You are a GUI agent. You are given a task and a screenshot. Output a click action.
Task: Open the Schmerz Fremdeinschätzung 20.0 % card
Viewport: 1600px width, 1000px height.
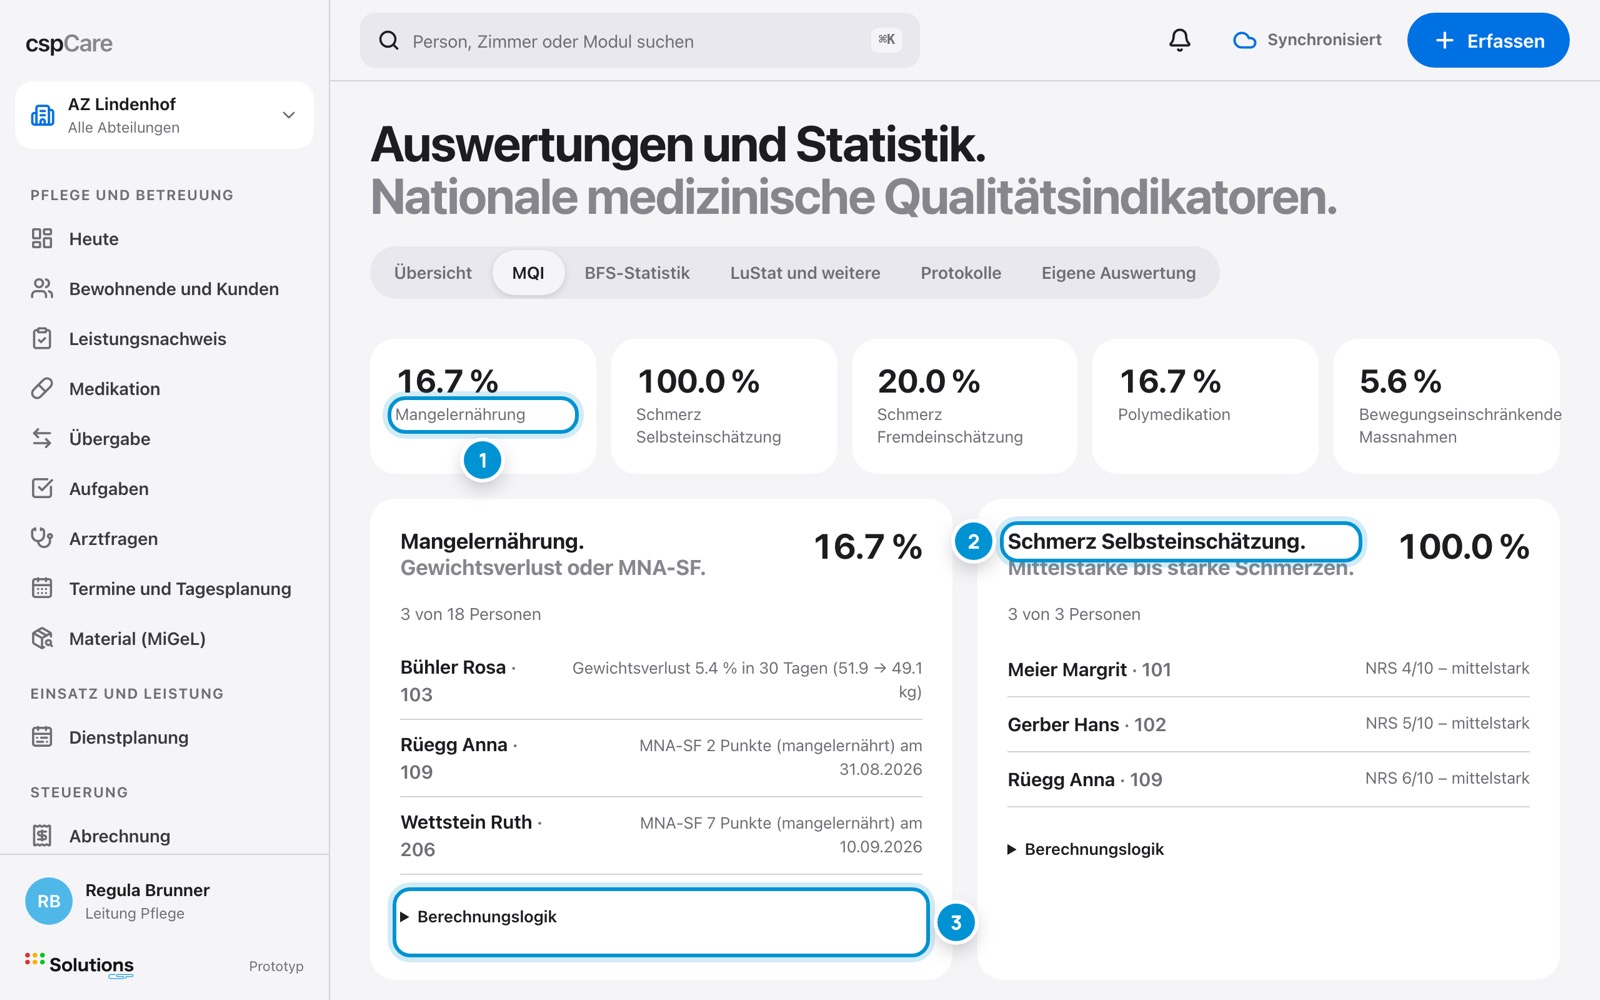point(965,406)
